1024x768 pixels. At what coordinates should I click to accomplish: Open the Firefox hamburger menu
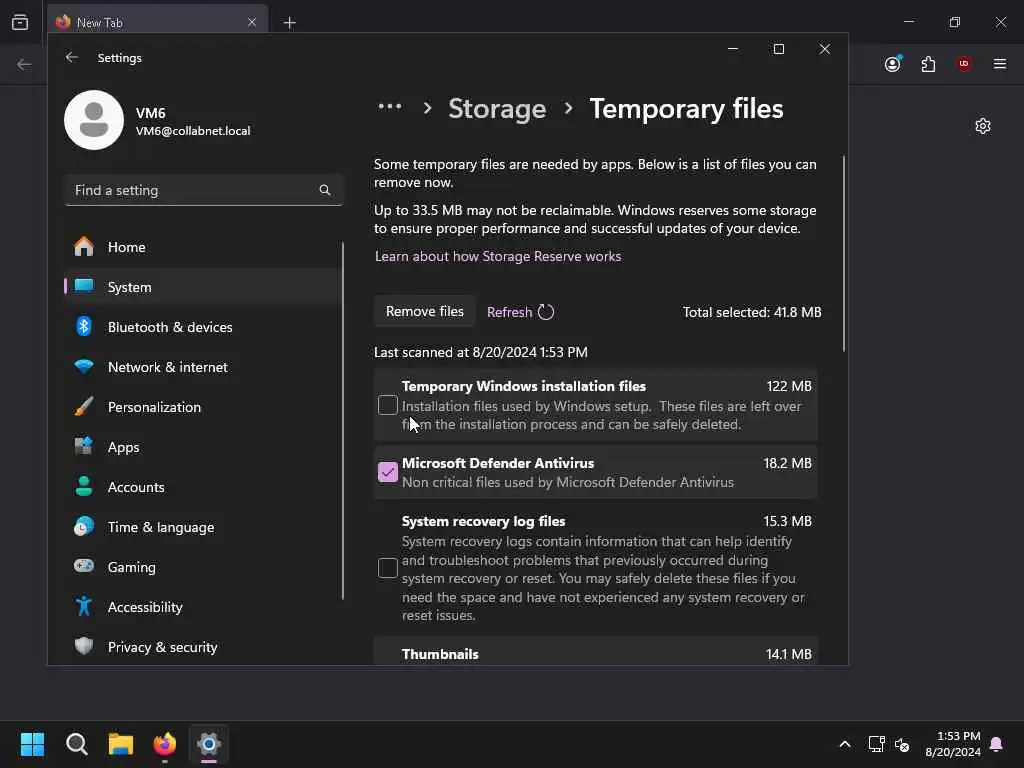click(1000, 63)
